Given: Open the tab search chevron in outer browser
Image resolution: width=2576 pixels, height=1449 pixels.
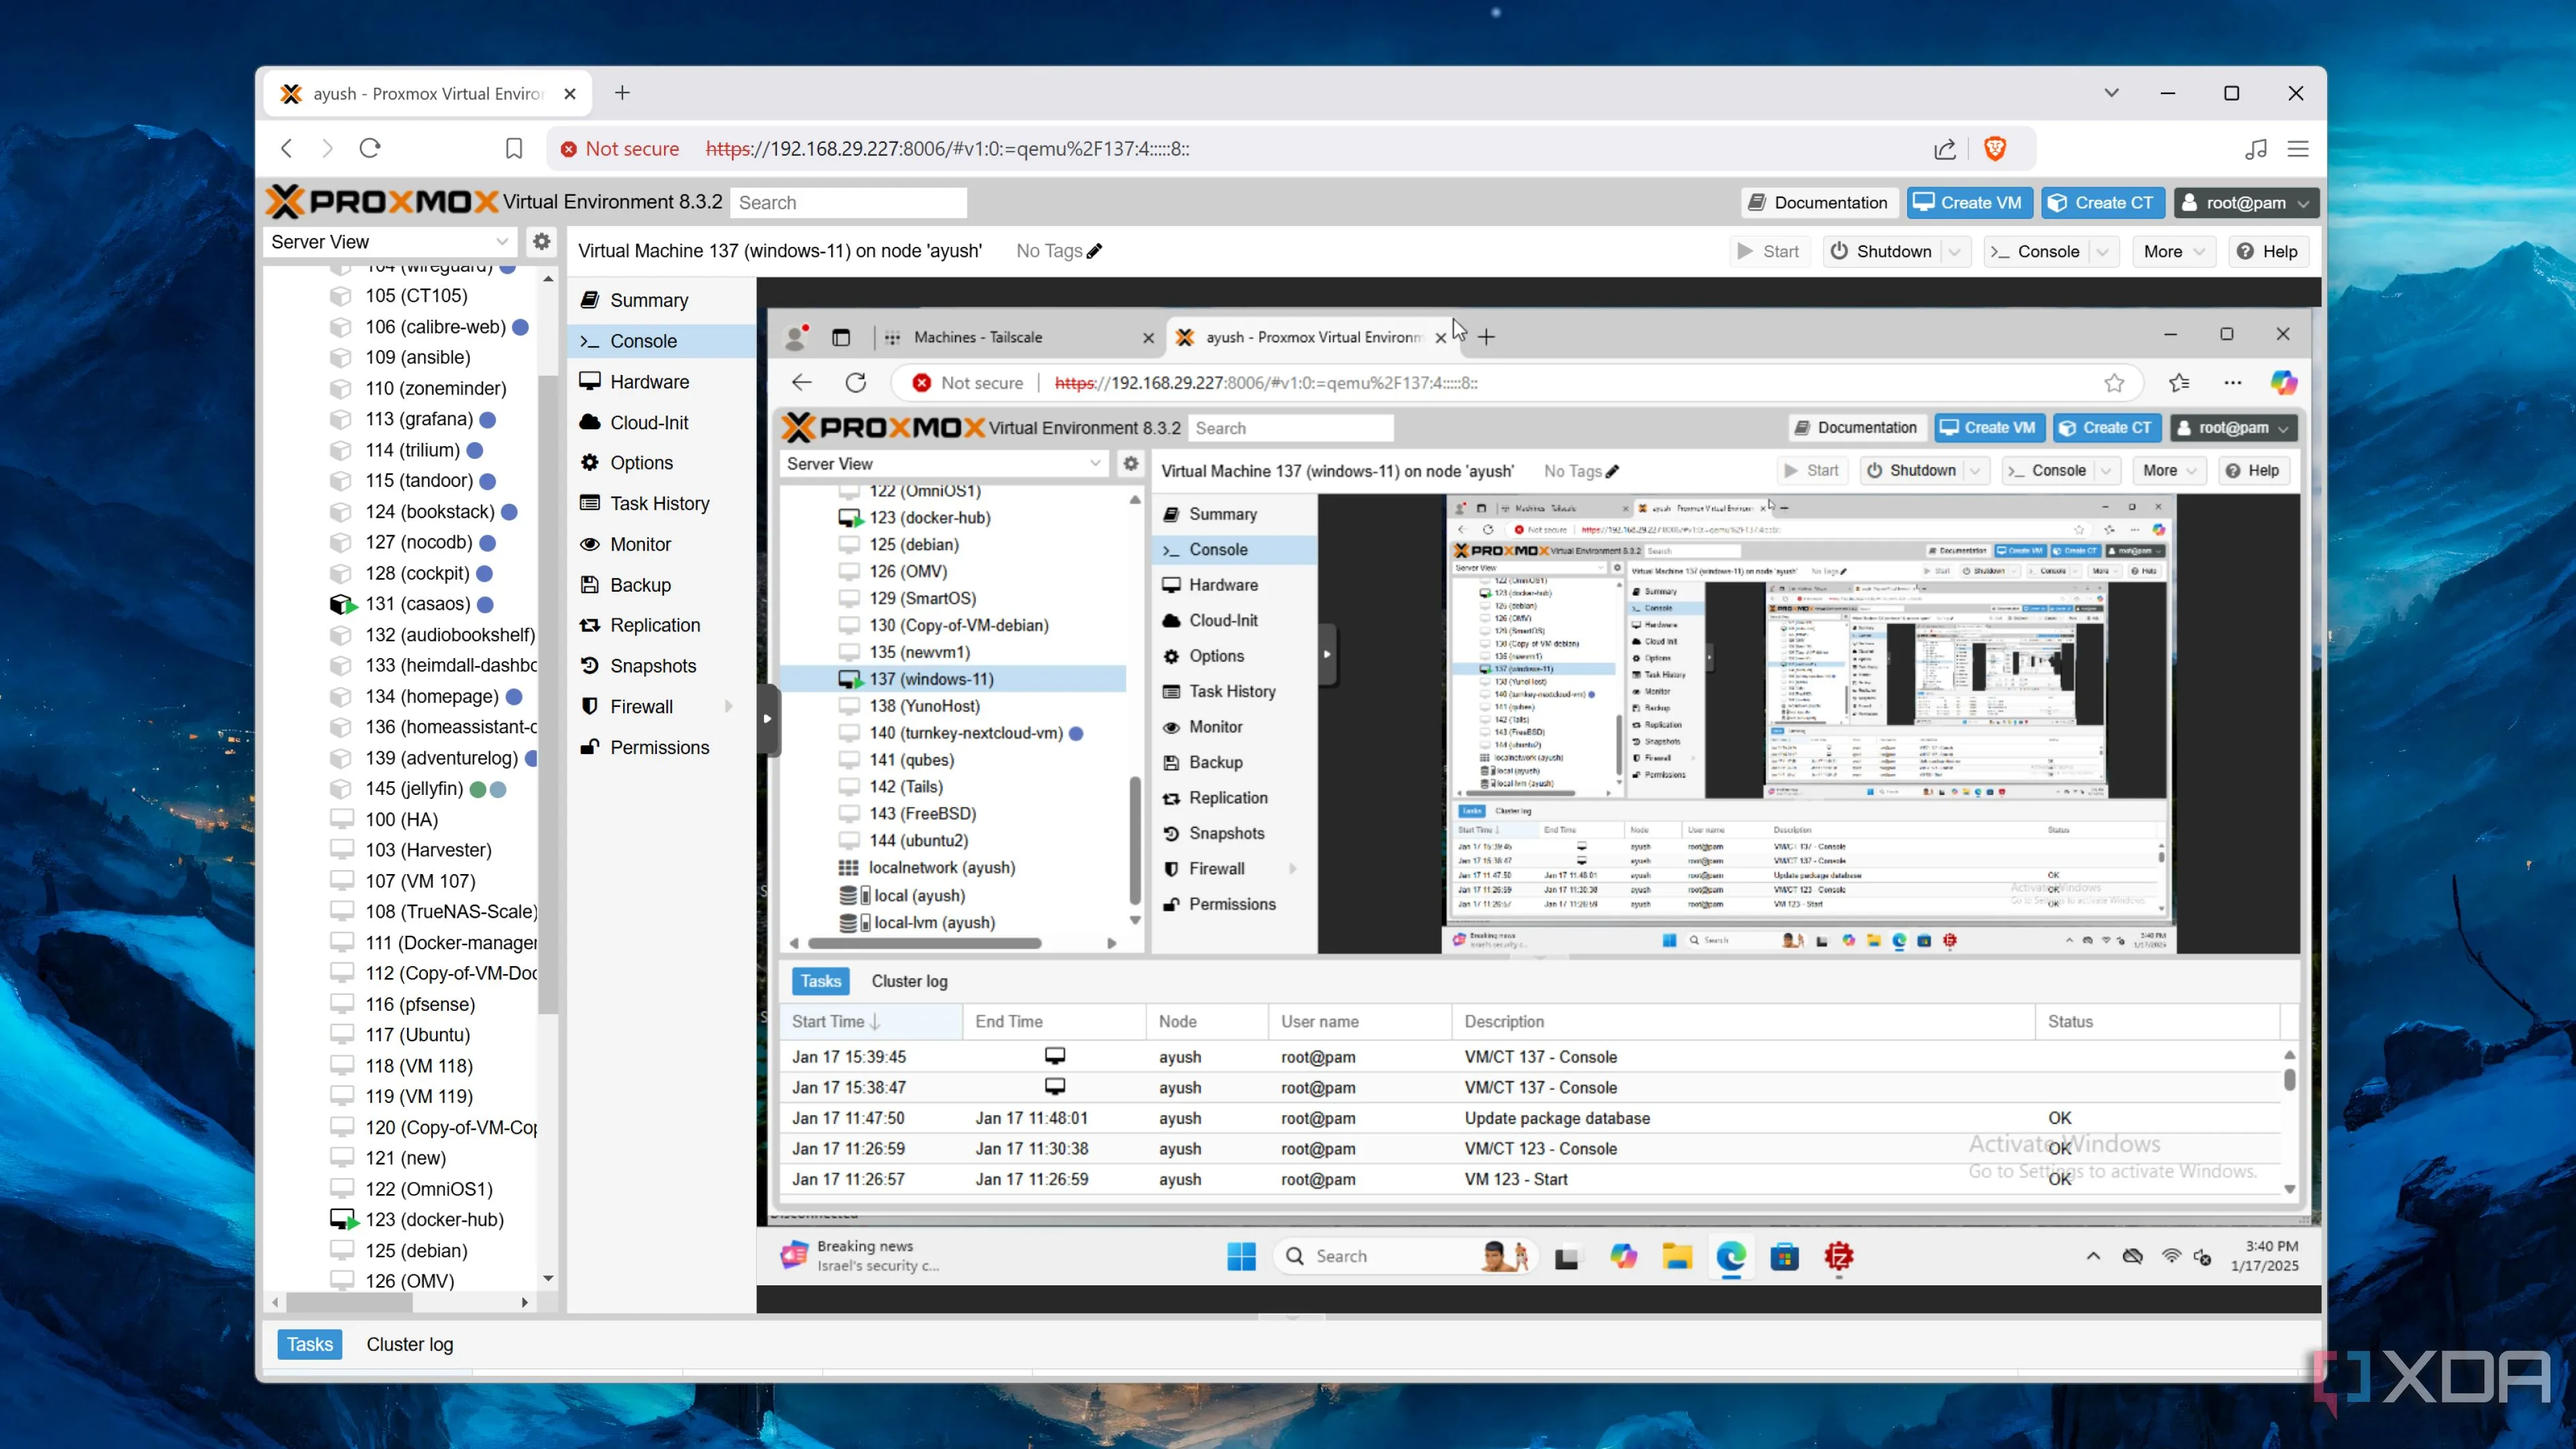Looking at the screenshot, I should coord(2111,93).
